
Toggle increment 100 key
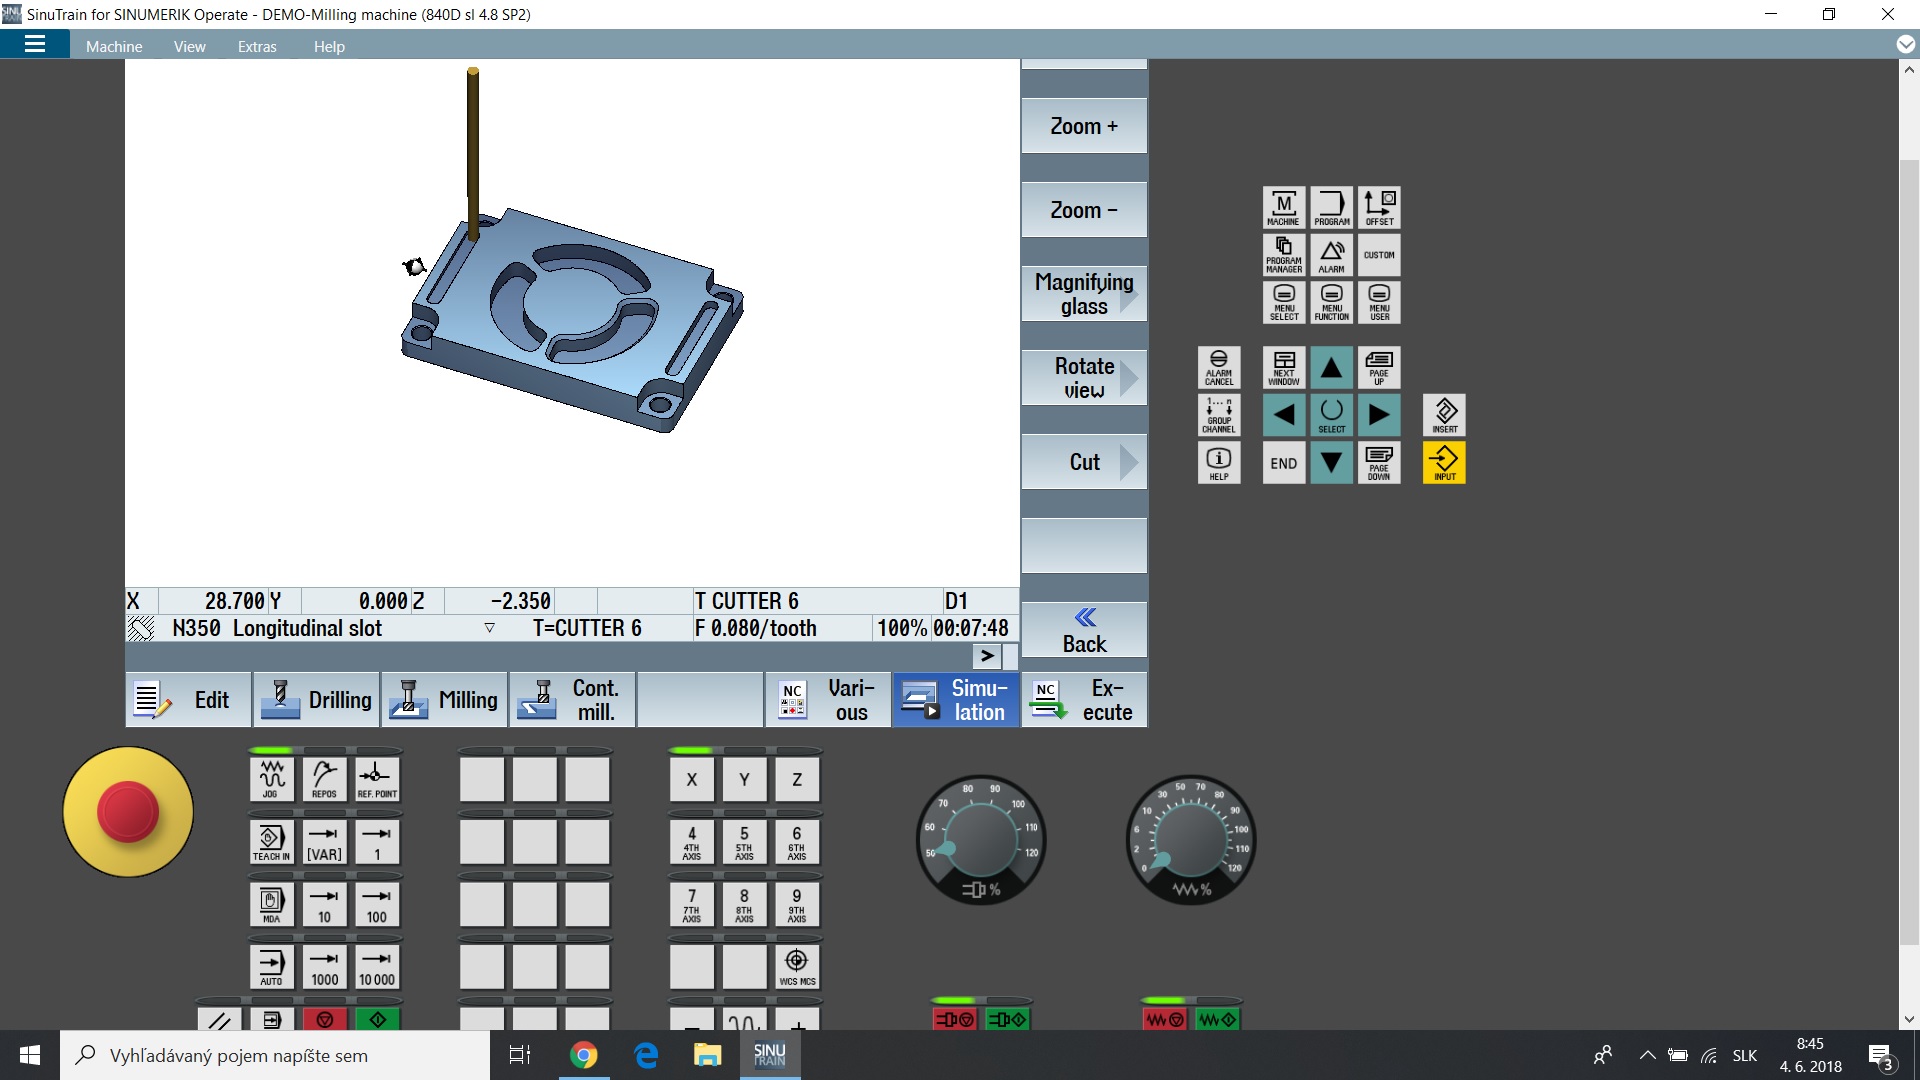tap(377, 904)
